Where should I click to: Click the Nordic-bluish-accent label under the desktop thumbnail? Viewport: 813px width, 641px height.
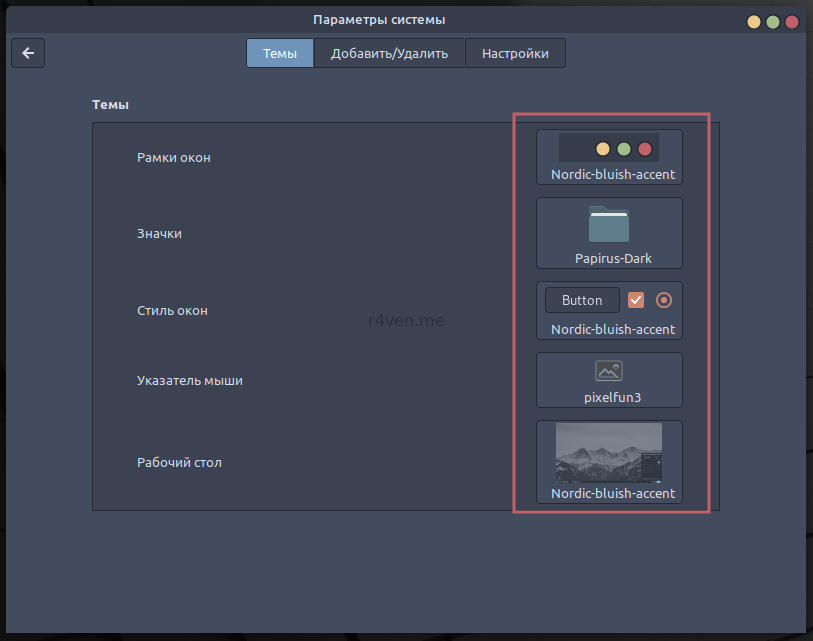612,493
